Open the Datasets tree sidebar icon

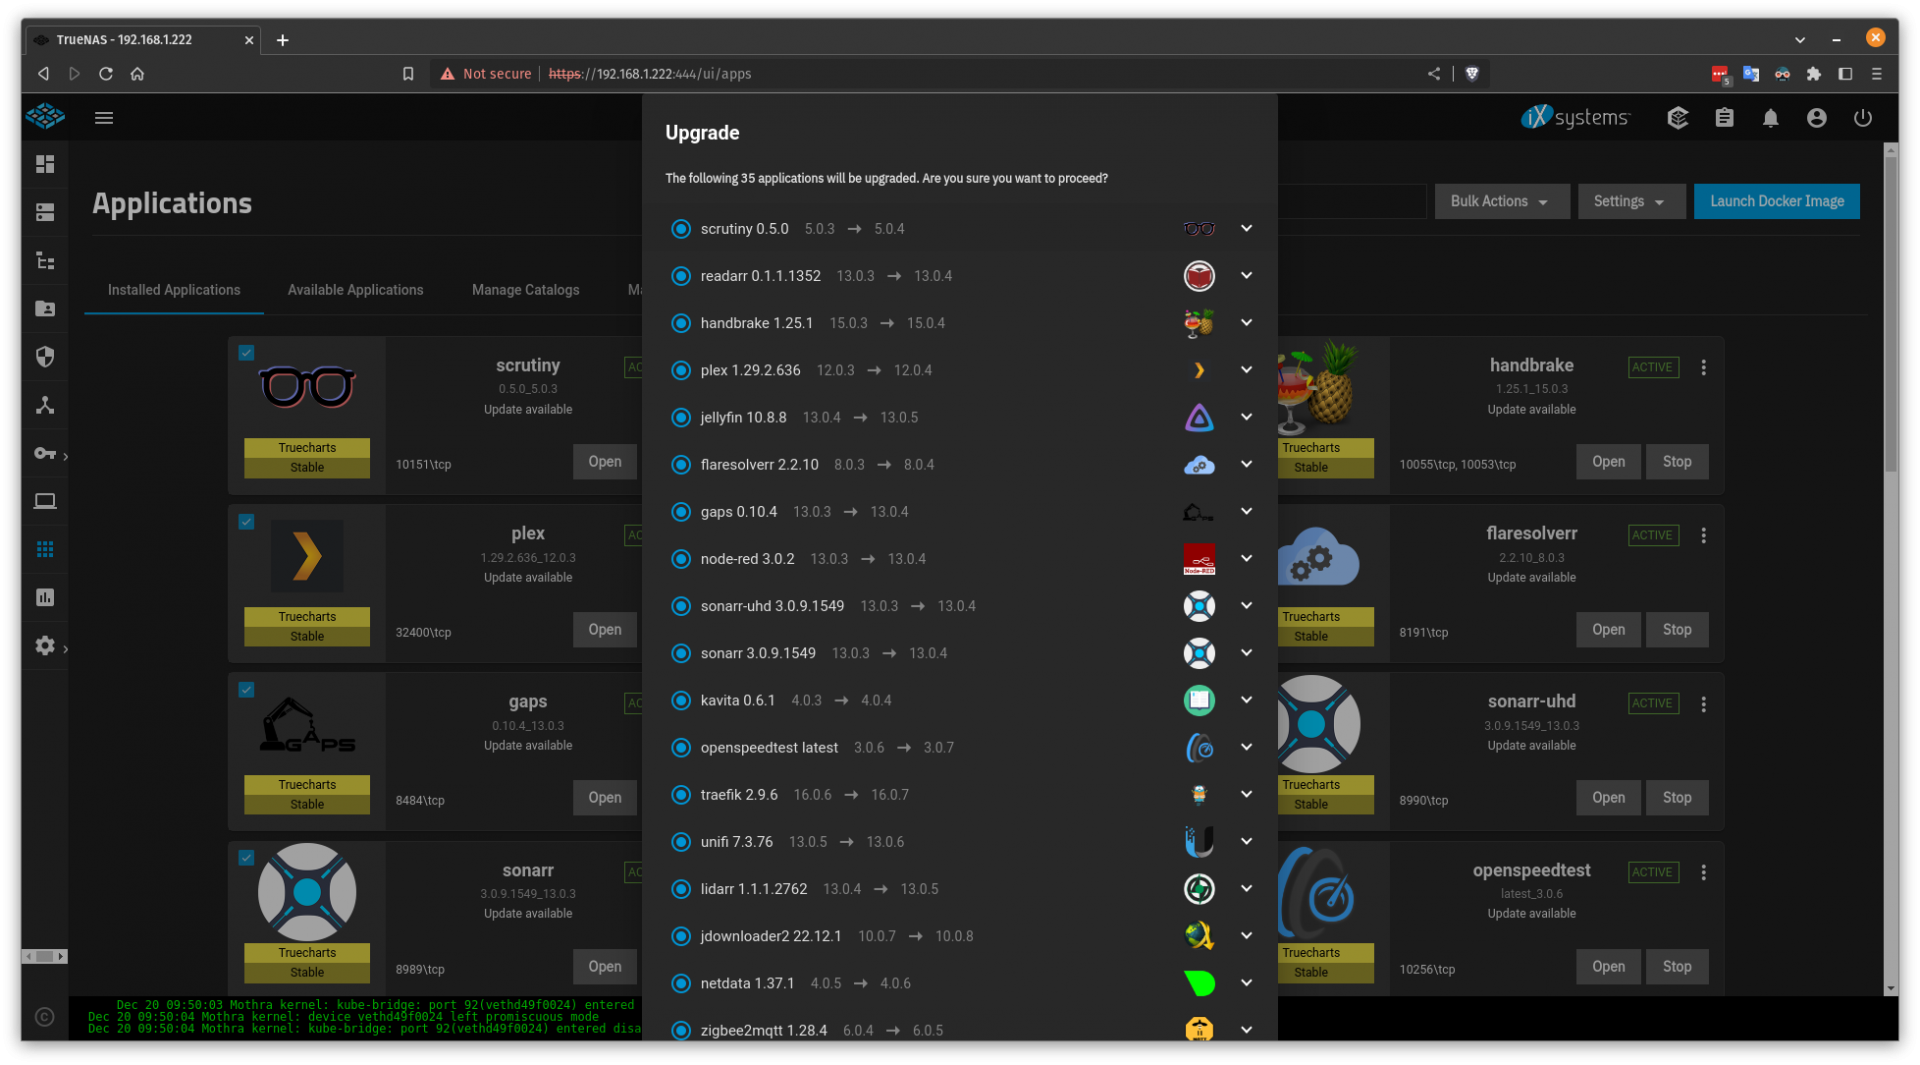click(45, 261)
